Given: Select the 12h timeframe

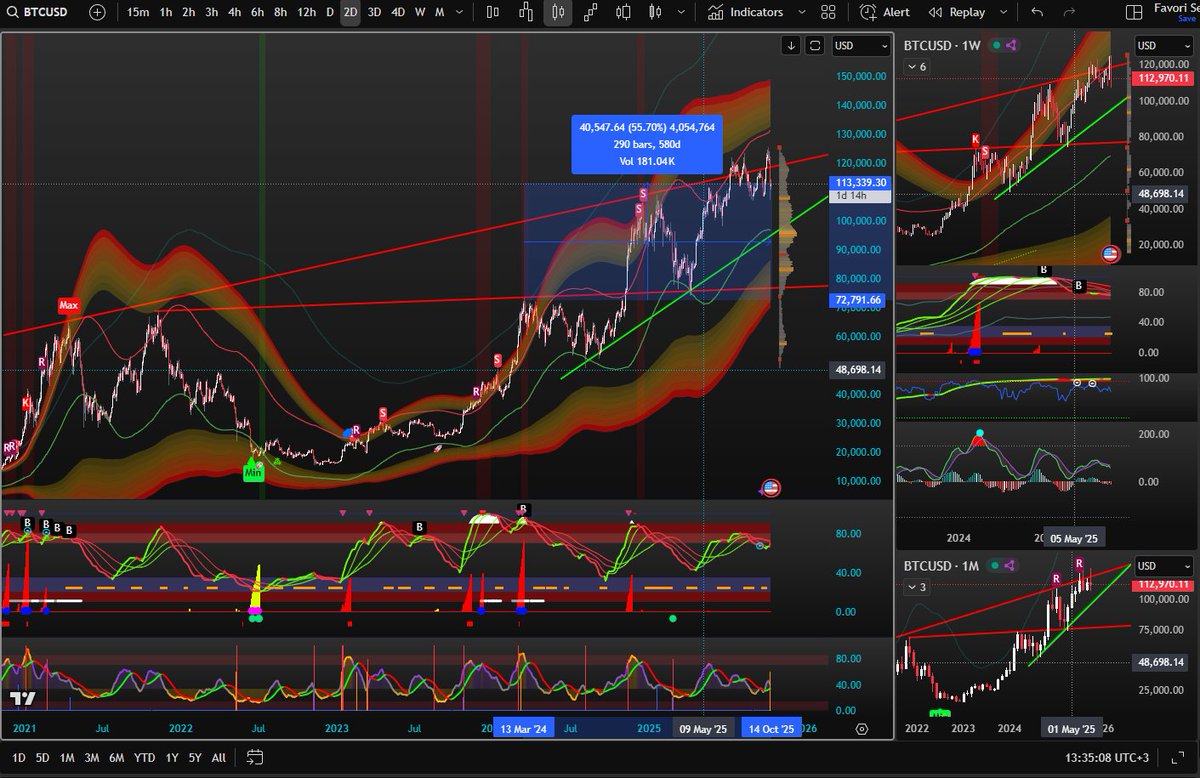Looking at the screenshot, I should point(306,12).
